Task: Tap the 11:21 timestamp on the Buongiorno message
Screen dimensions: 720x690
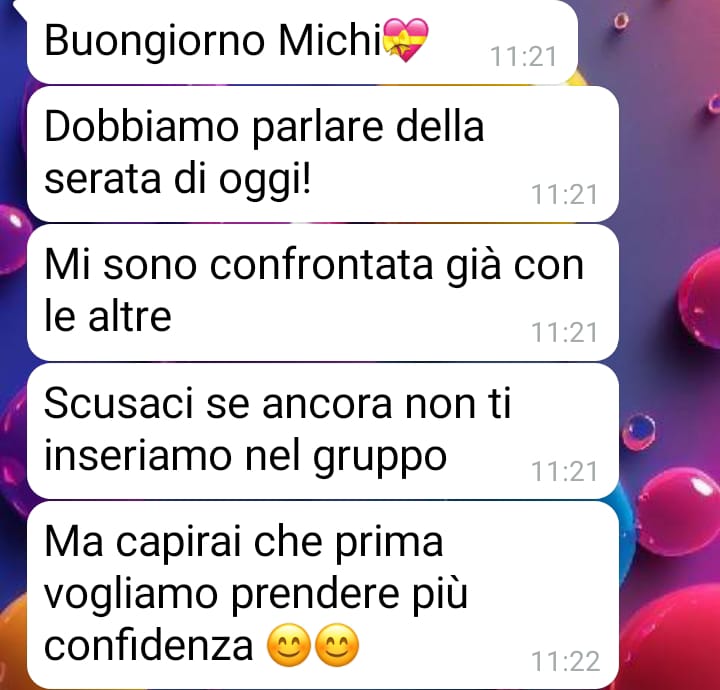Action: [x=524, y=56]
